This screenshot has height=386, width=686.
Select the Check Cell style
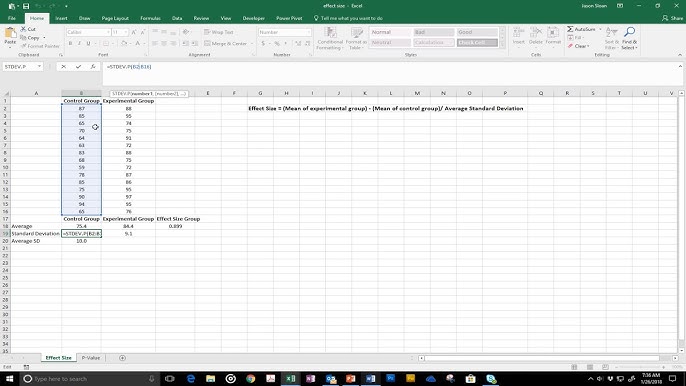coord(477,43)
